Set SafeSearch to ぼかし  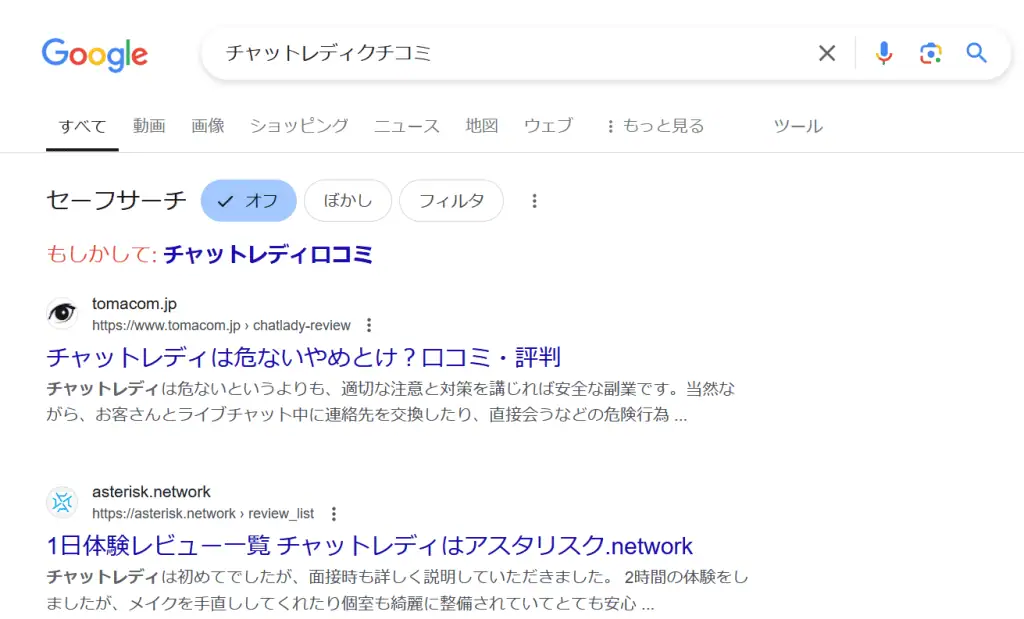pos(347,200)
